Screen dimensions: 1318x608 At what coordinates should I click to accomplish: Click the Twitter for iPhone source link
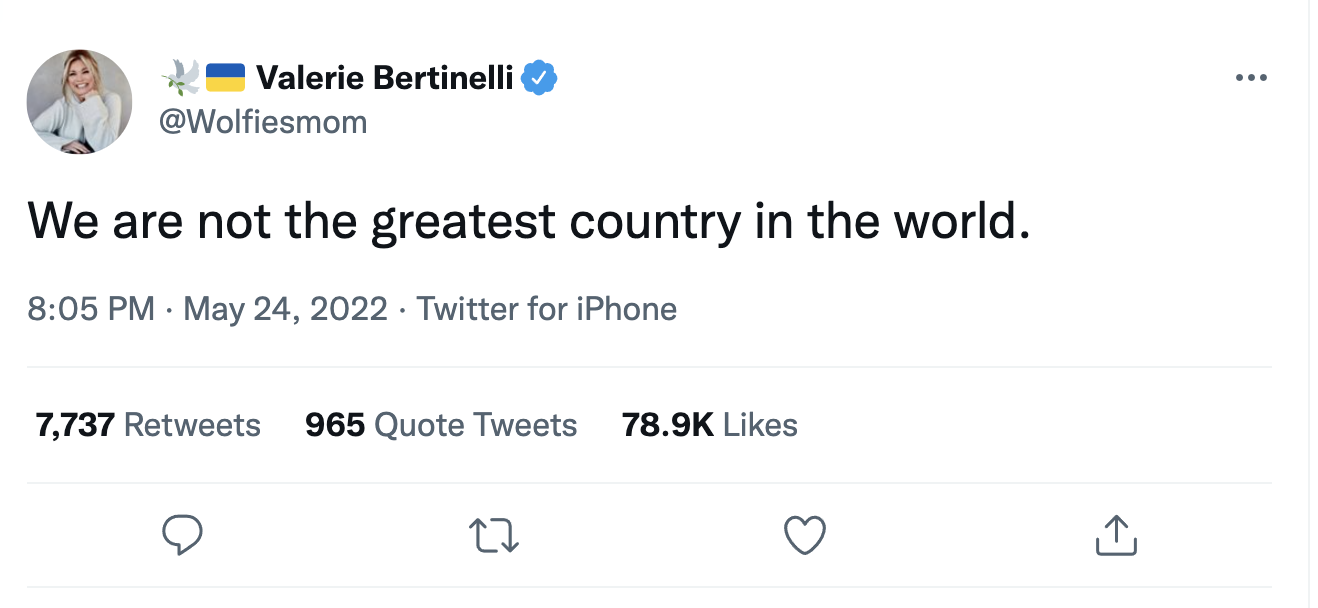[x=546, y=308]
